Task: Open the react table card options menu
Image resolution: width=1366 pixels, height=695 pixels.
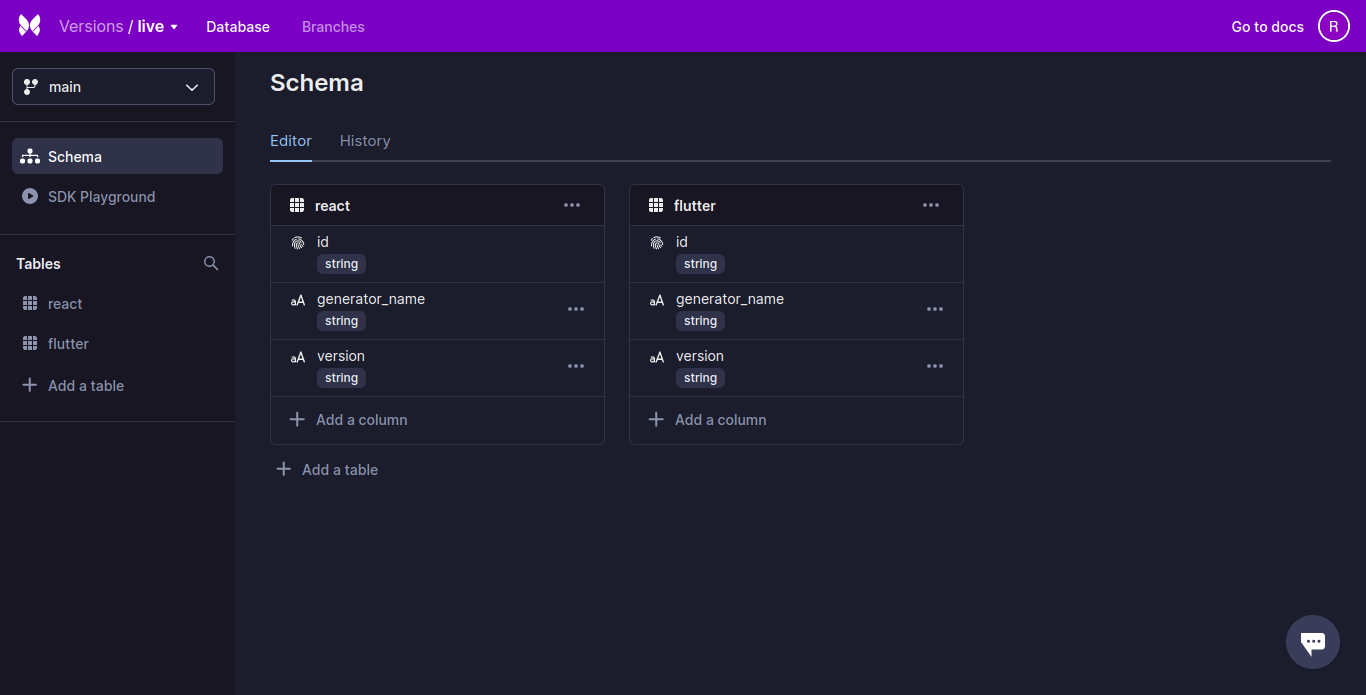Action: [x=572, y=205]
